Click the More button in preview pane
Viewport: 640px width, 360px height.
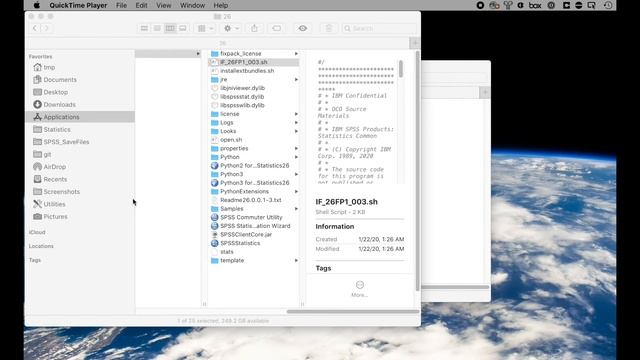360,289
